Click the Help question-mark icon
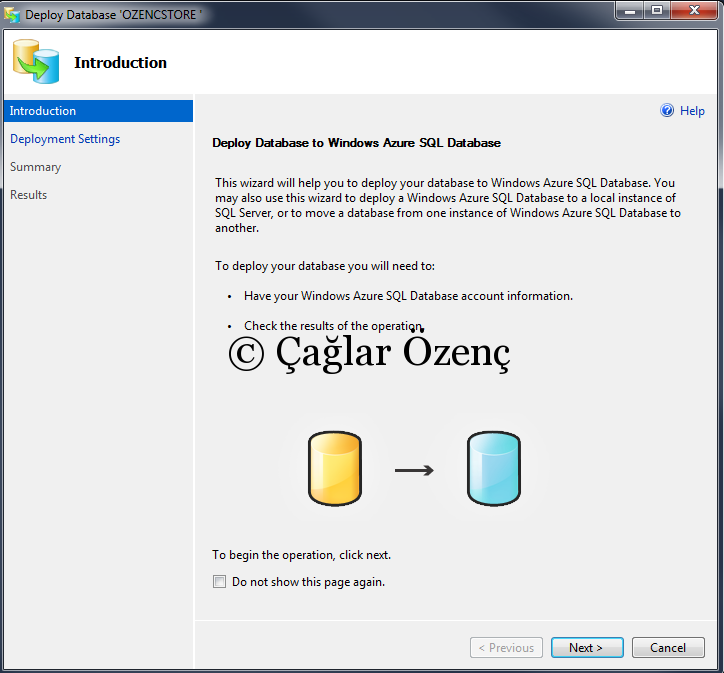Screen dimensions: 724x673 667,110
